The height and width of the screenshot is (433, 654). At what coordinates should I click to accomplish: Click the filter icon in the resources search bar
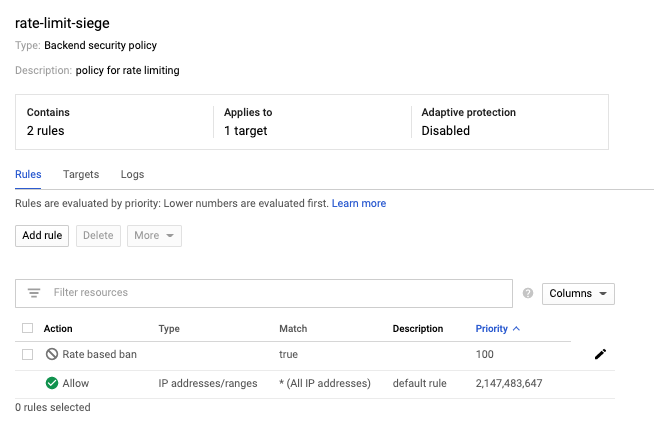coord(34,293)
